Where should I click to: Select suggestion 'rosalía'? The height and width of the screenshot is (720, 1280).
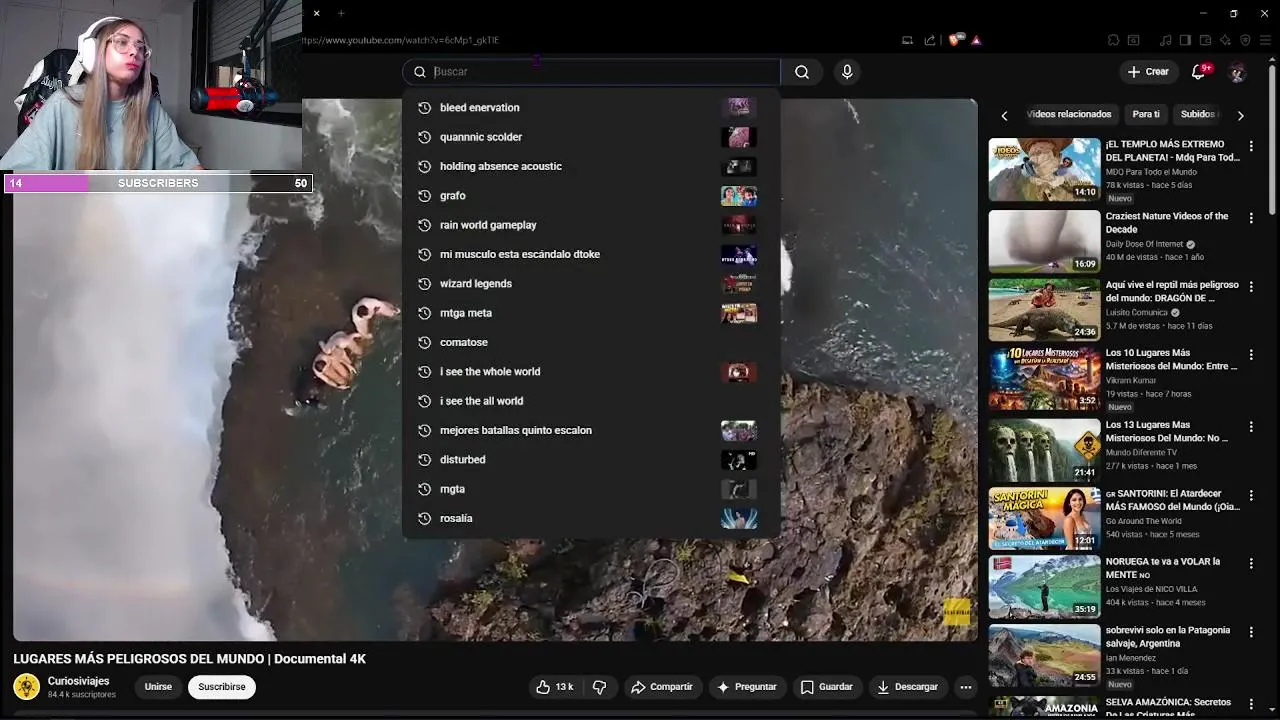(590, 518)
